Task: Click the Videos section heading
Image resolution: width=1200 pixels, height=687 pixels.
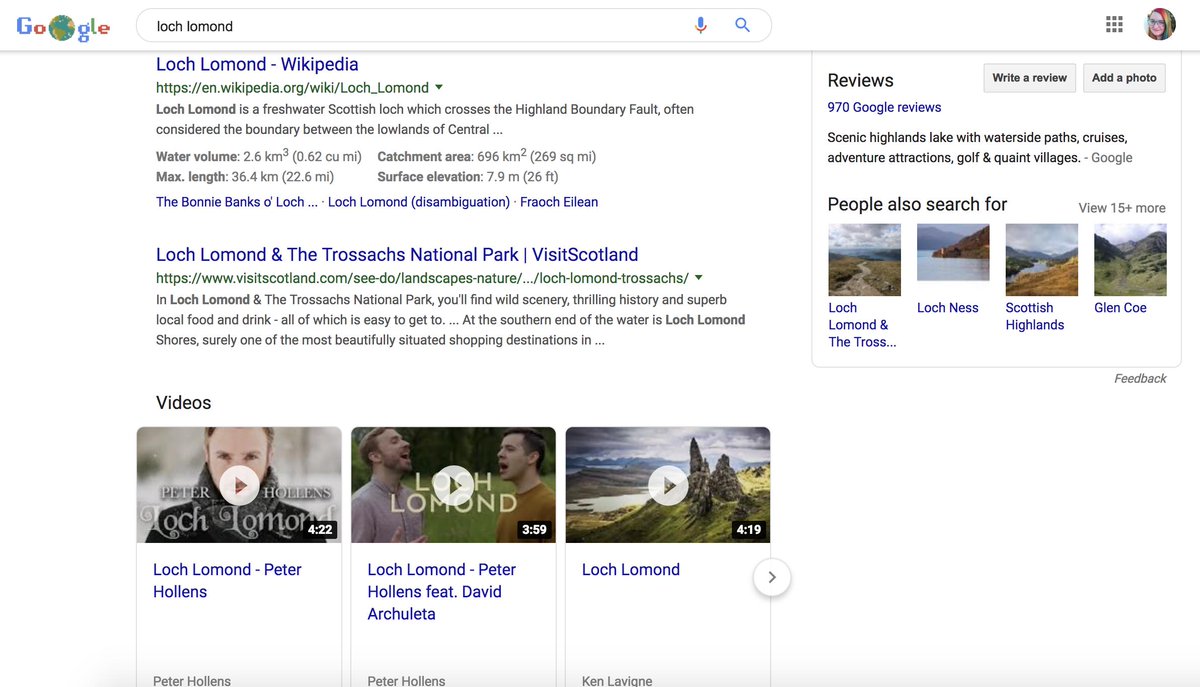Action: pyautogui.click(x=184, y=403)
